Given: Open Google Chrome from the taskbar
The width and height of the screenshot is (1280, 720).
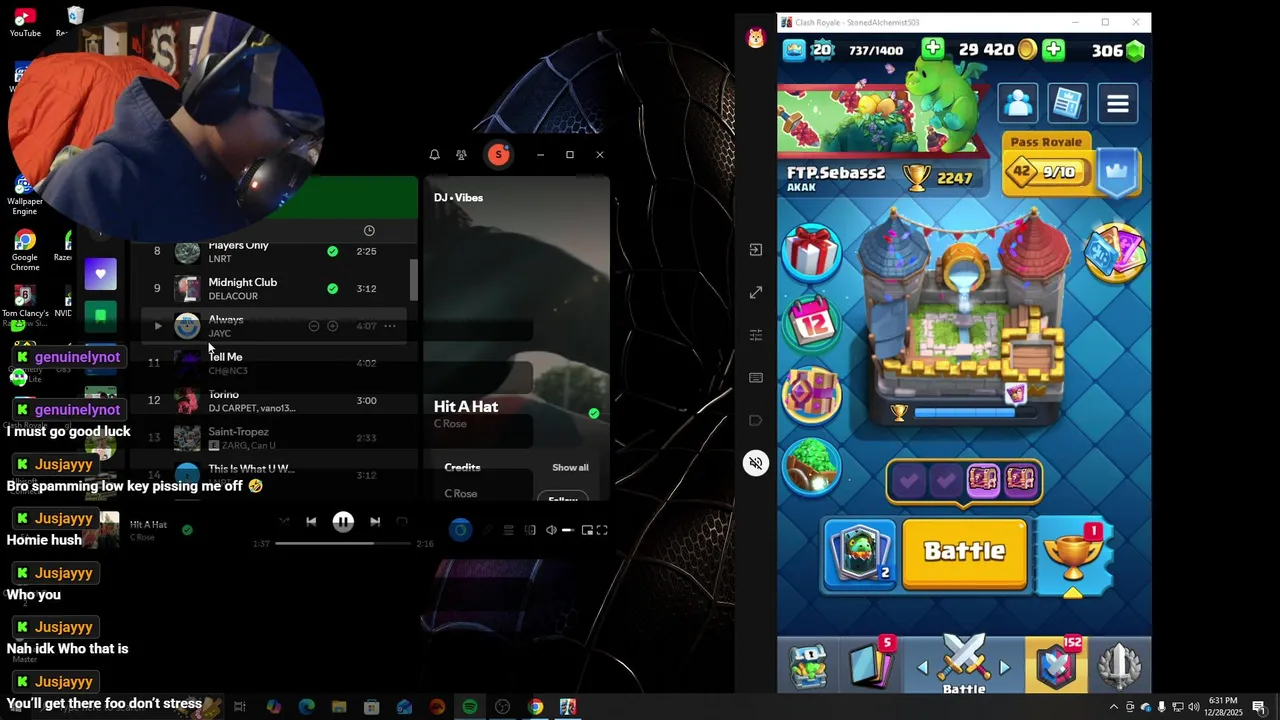Looking at the screenshot, I should pyautogui.click(x=535, y=707).
